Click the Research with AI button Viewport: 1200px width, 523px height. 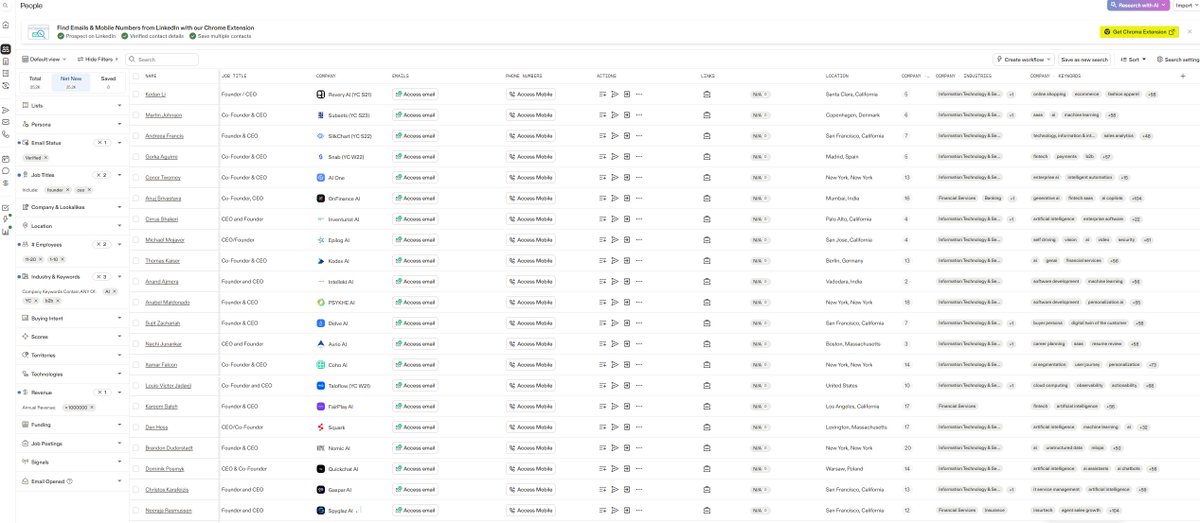1137,5
